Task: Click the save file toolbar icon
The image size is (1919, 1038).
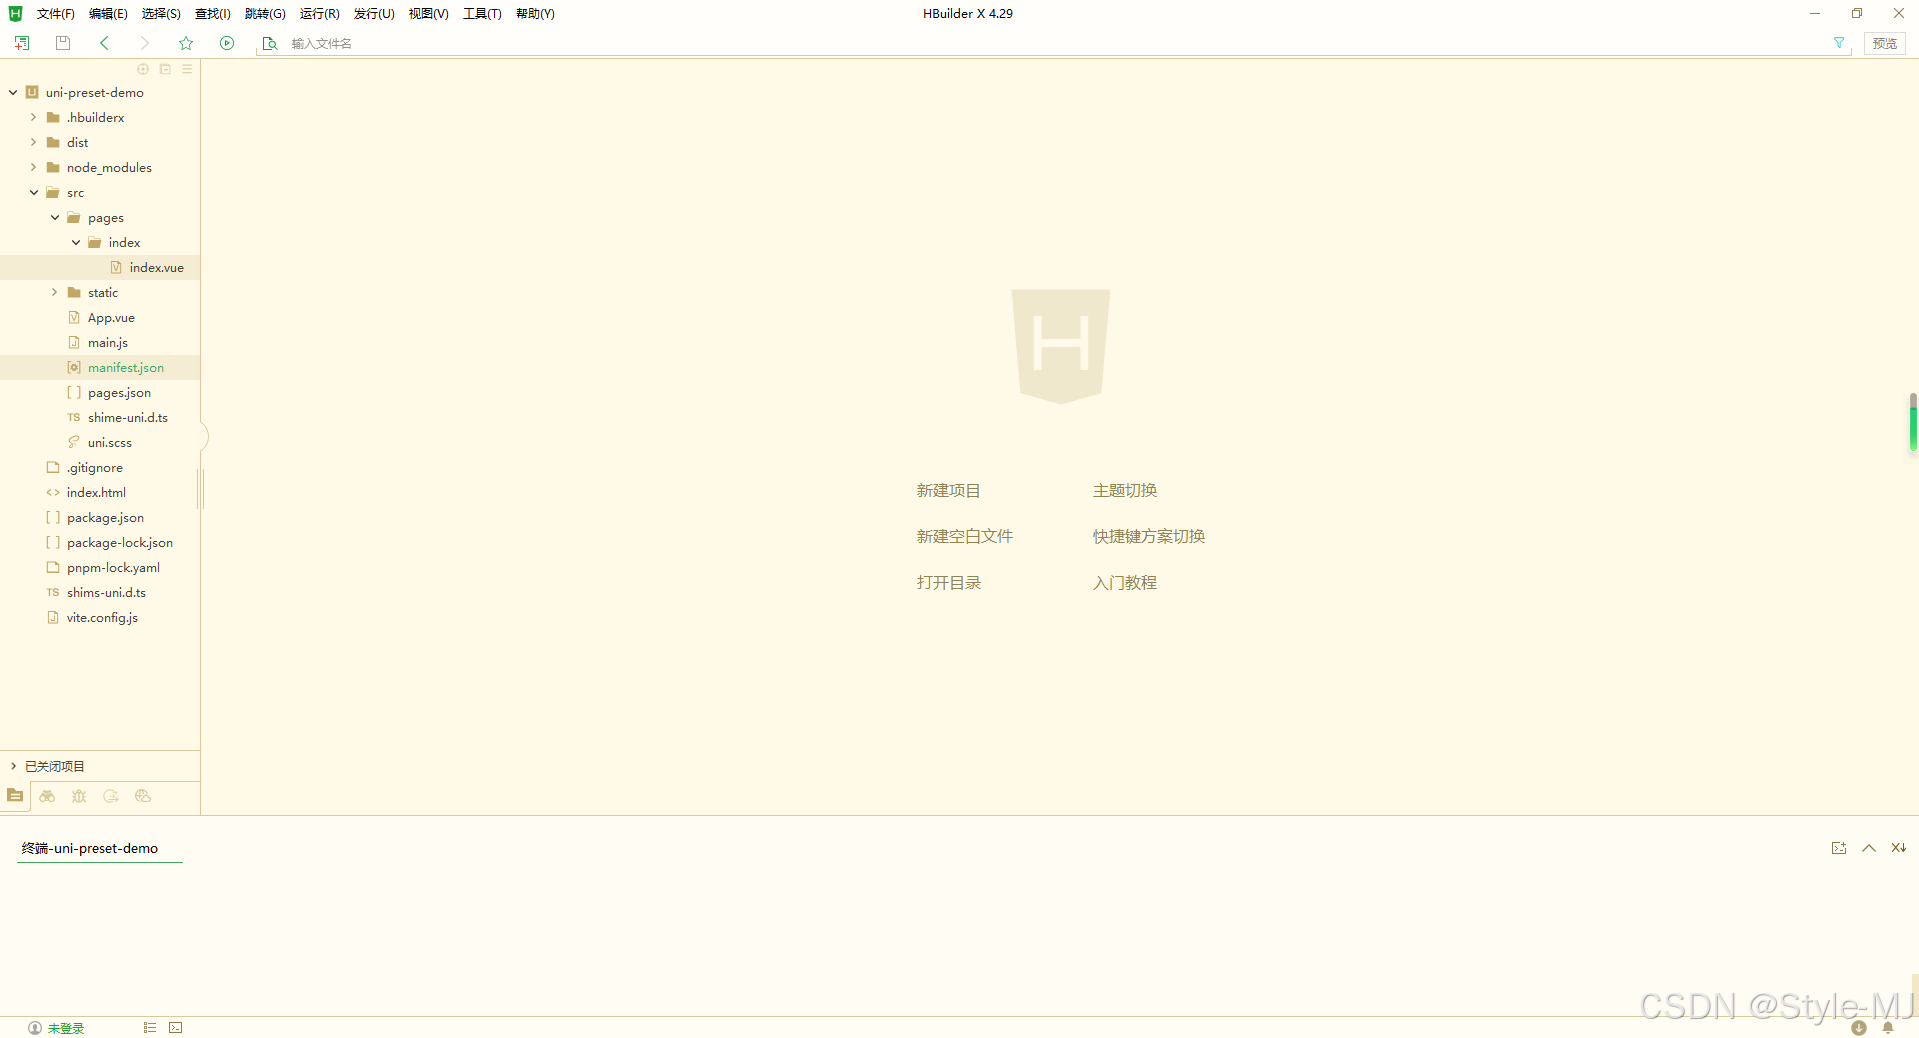Action: click(63, 43)
